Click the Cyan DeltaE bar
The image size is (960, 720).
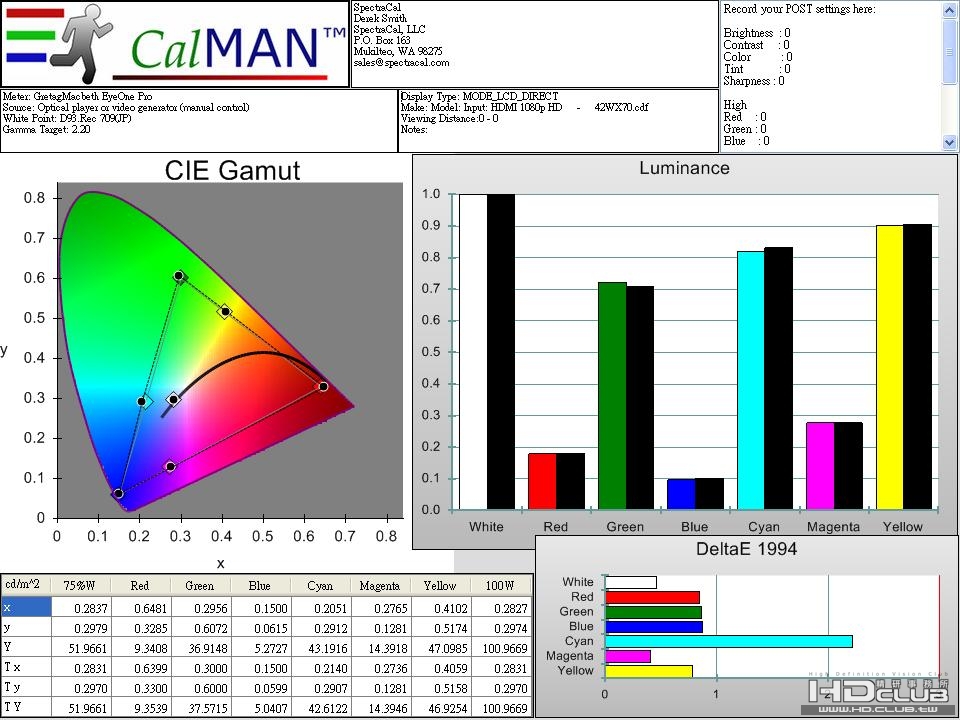click(x=729, y=641)
